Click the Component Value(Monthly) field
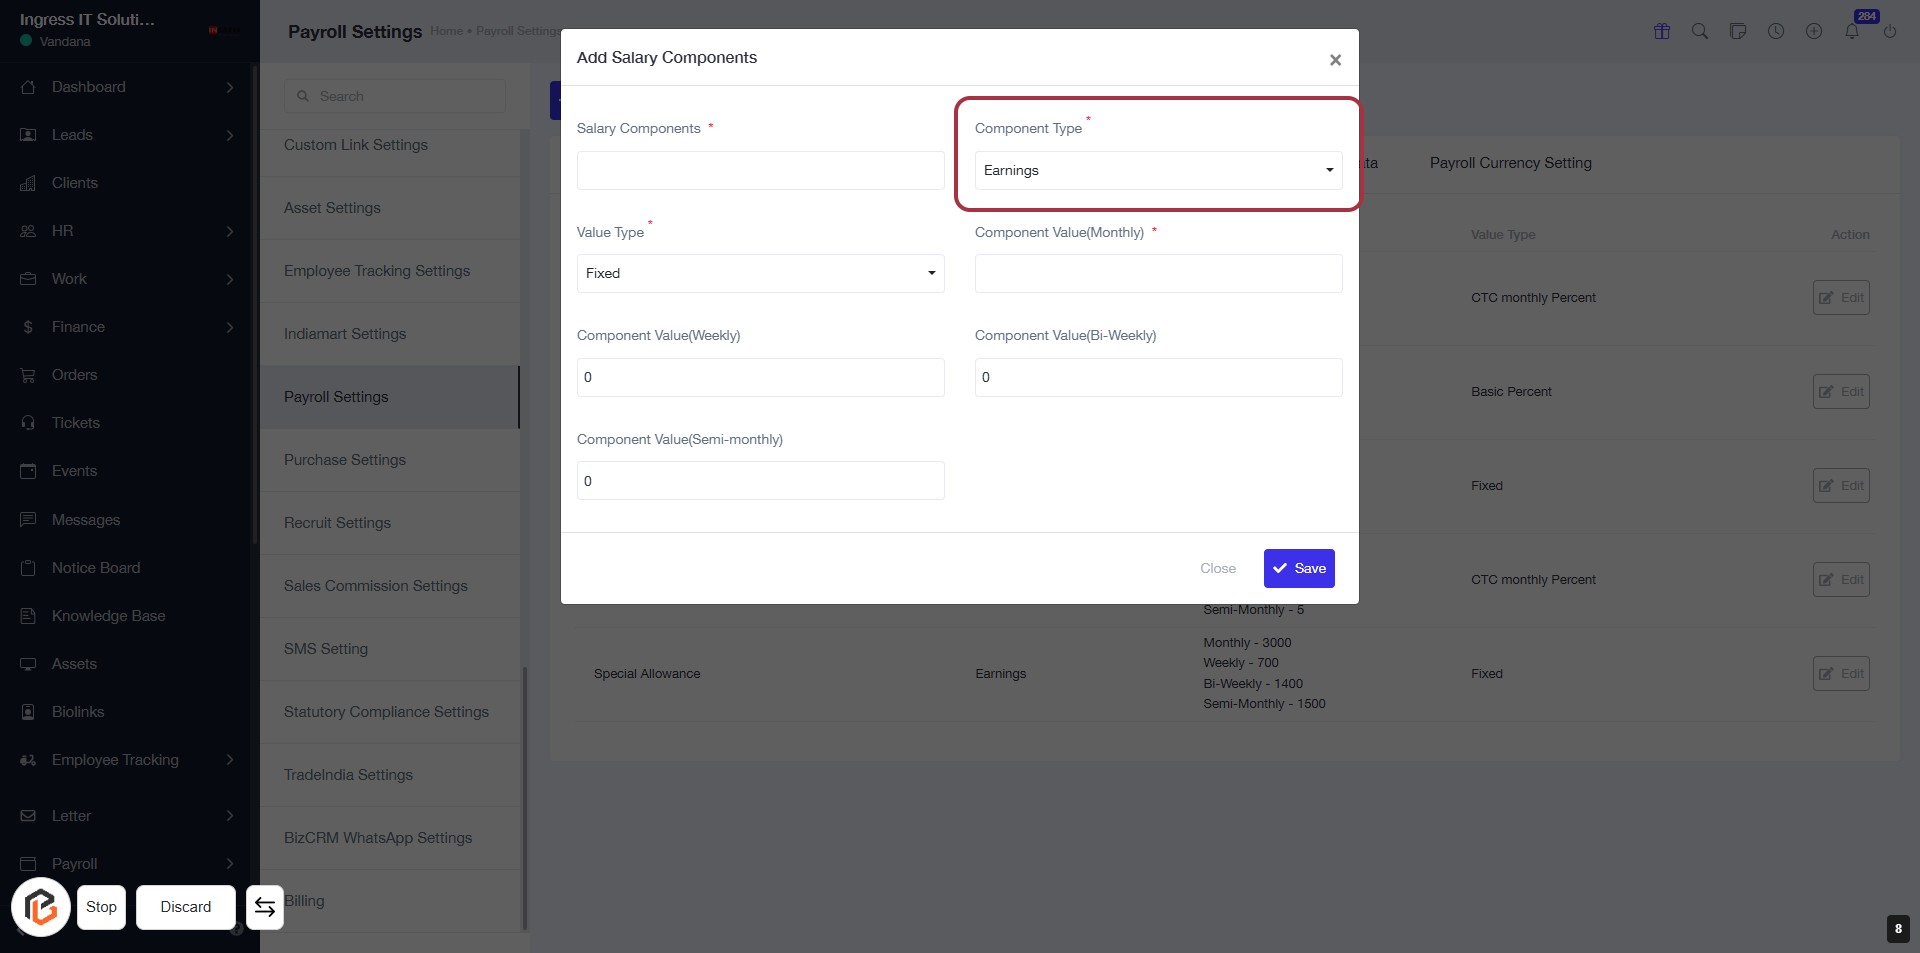The width and height of the screenshot is (1920, 953). click(1158, 273)
